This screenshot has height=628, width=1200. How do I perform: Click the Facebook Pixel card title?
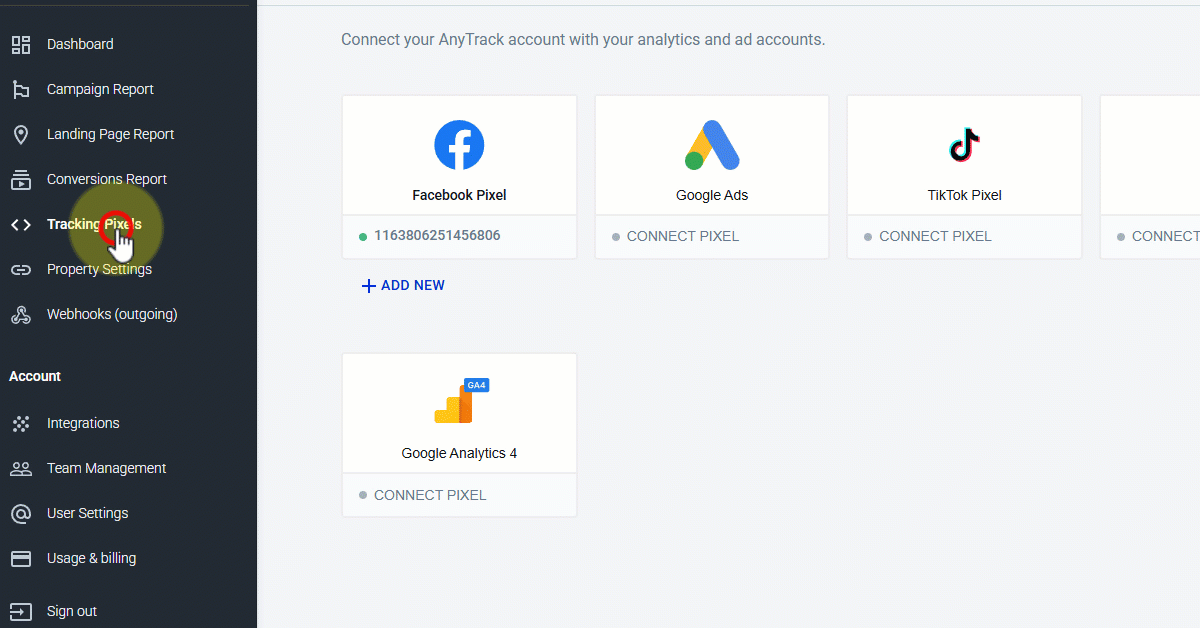[459, 195]
